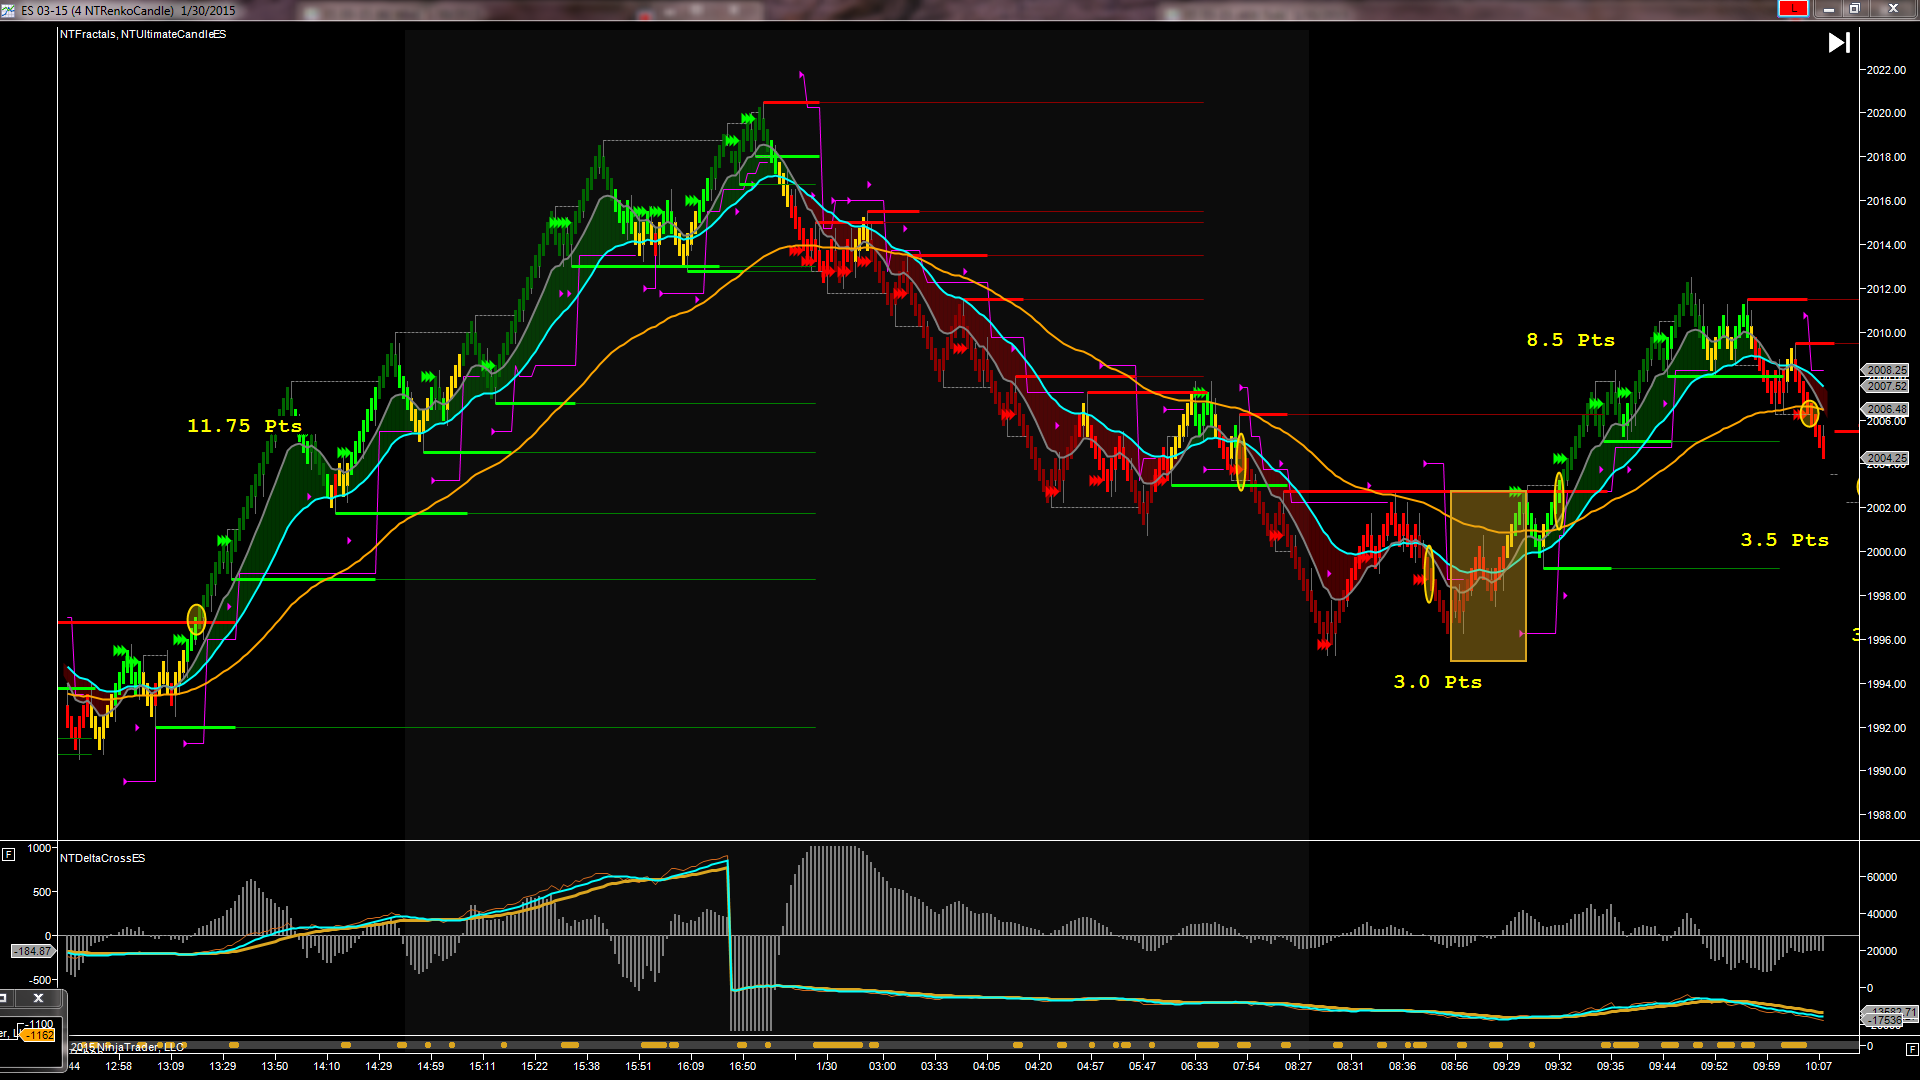Click the 1988.00 label on price axis
The width and height of the screenshot is (1920, 1080).
[x=1886, y=815]
